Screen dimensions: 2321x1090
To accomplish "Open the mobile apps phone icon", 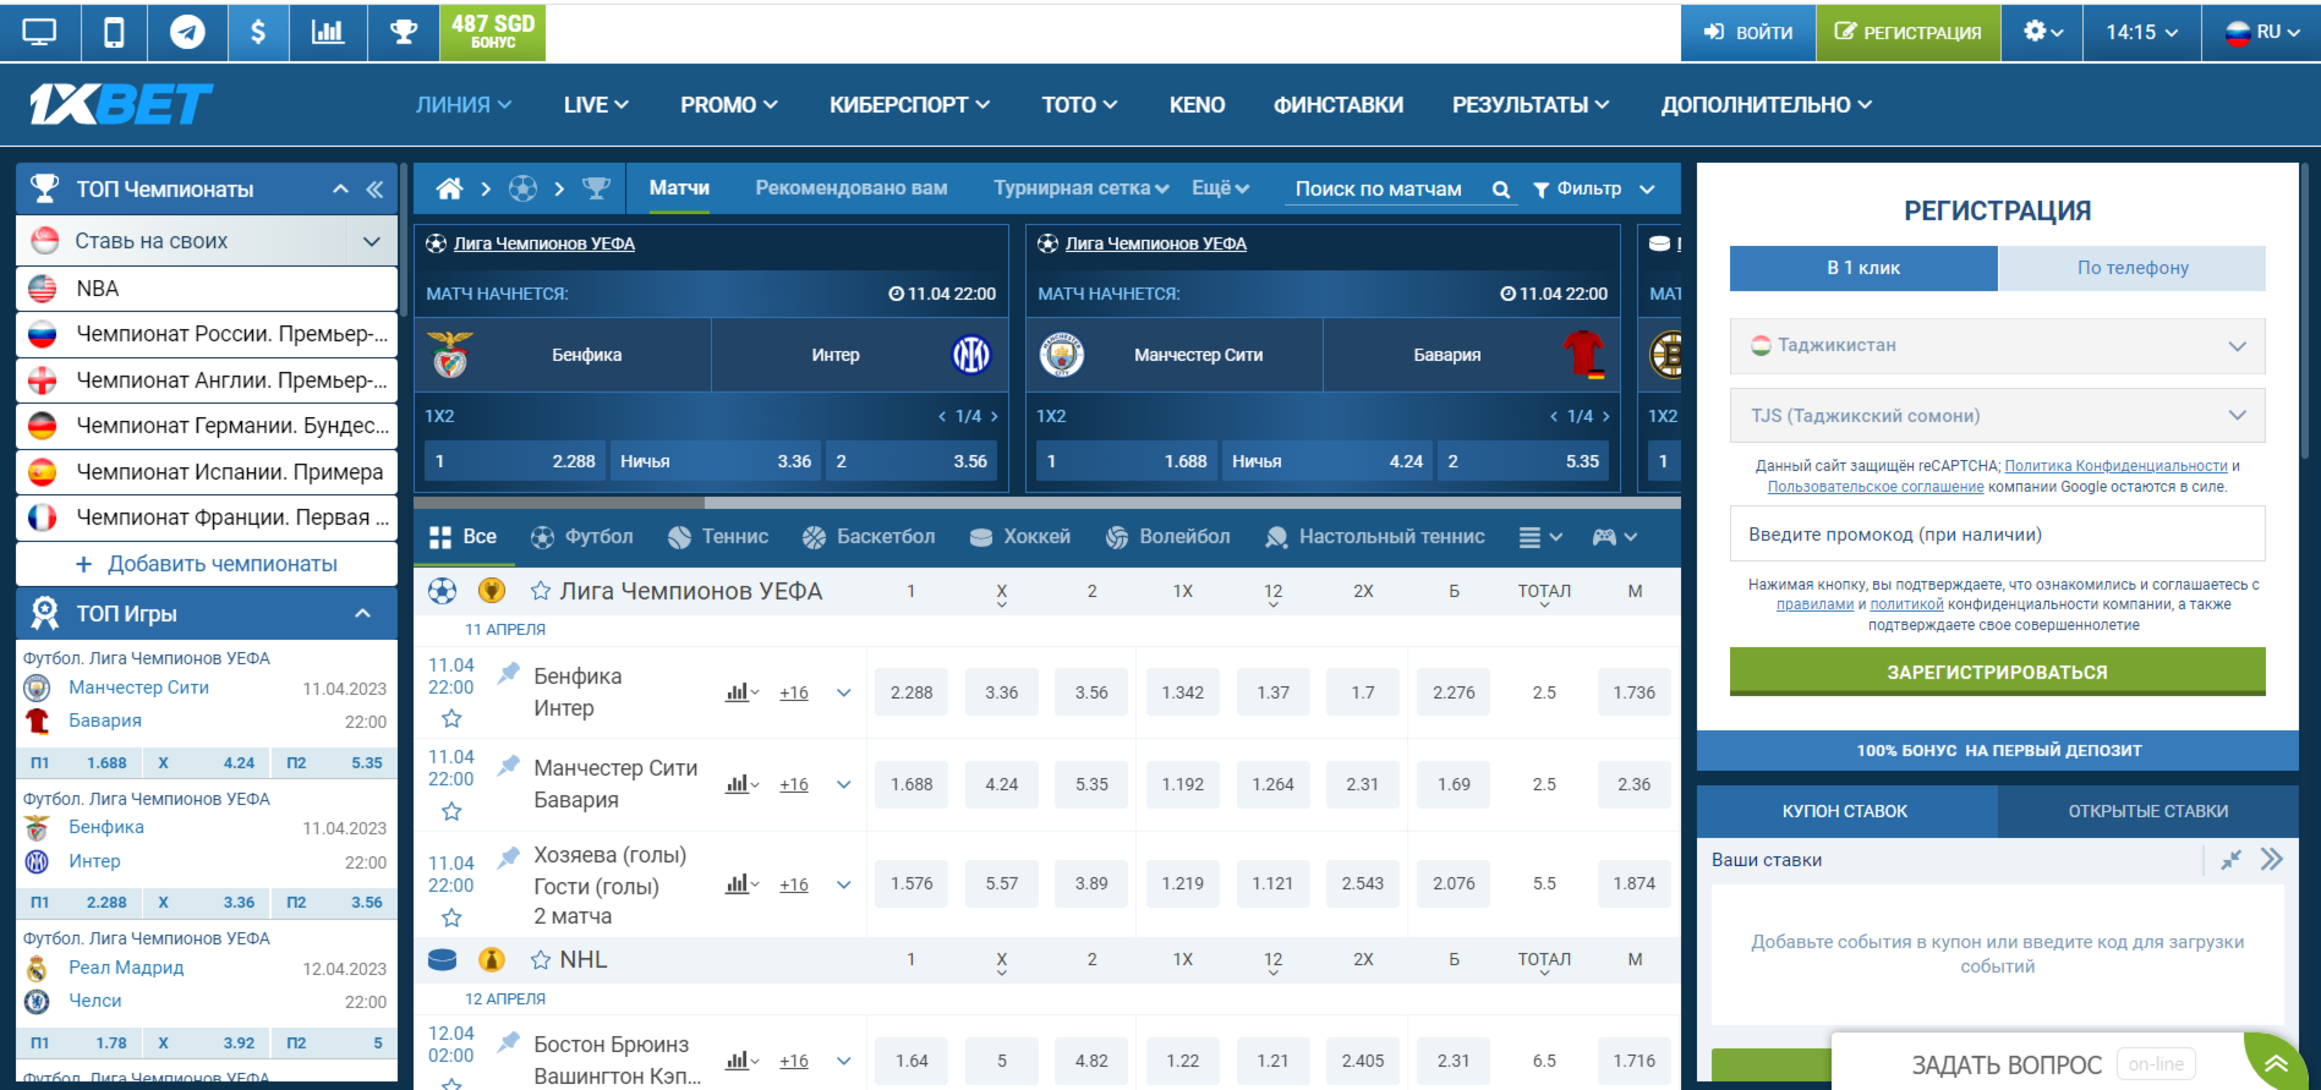I will click(114, 32).
